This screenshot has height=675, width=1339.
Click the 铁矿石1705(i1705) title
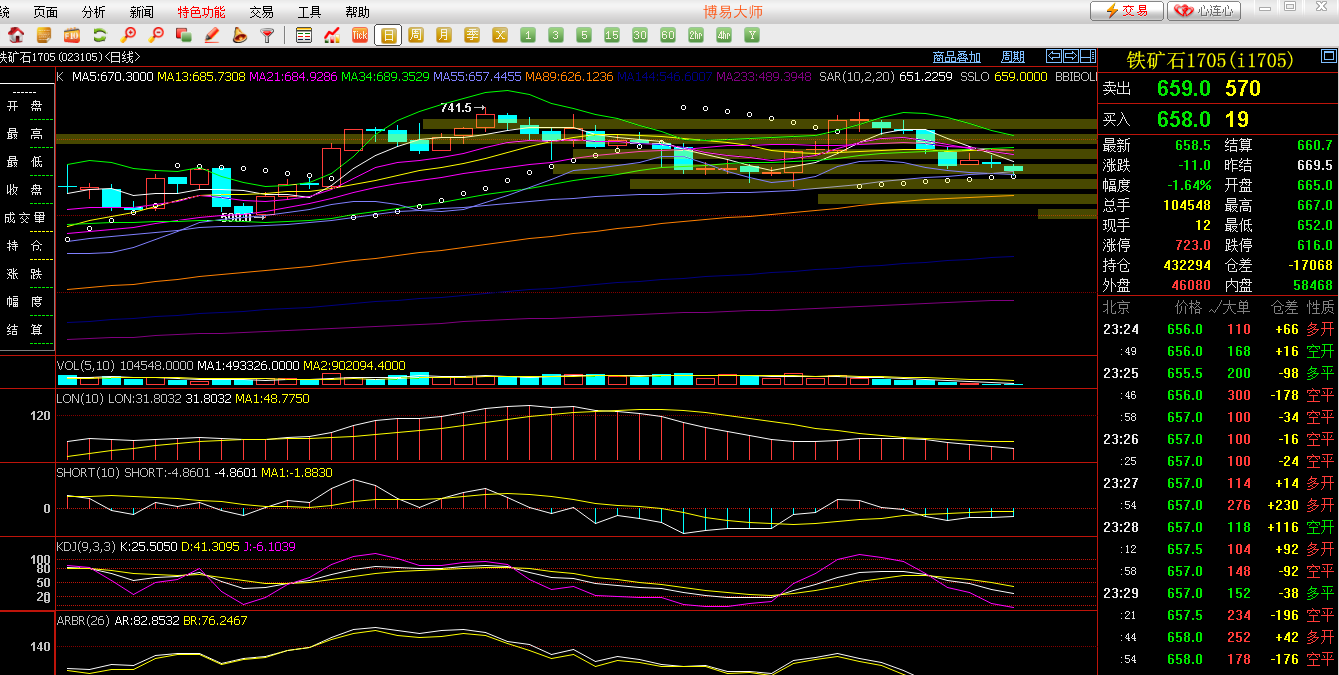[1209, 60]
